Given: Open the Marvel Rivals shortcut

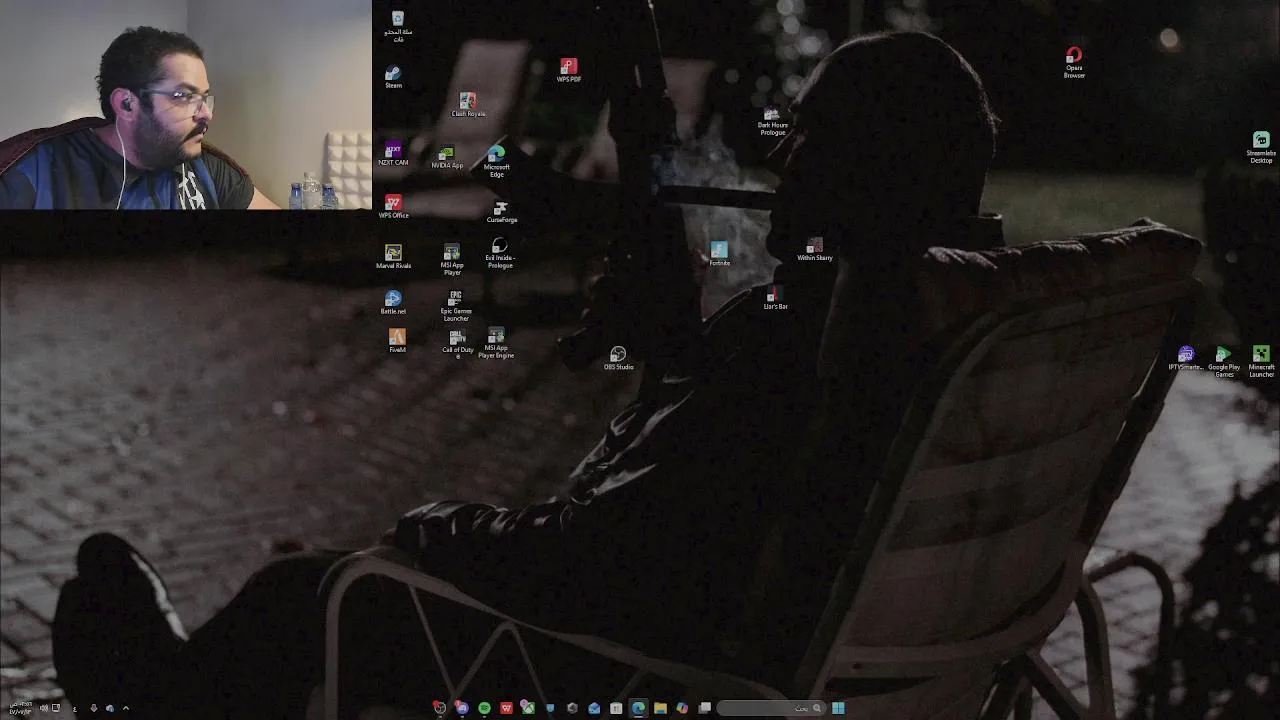Looking at the screenshot, I should tap(393, 257).
